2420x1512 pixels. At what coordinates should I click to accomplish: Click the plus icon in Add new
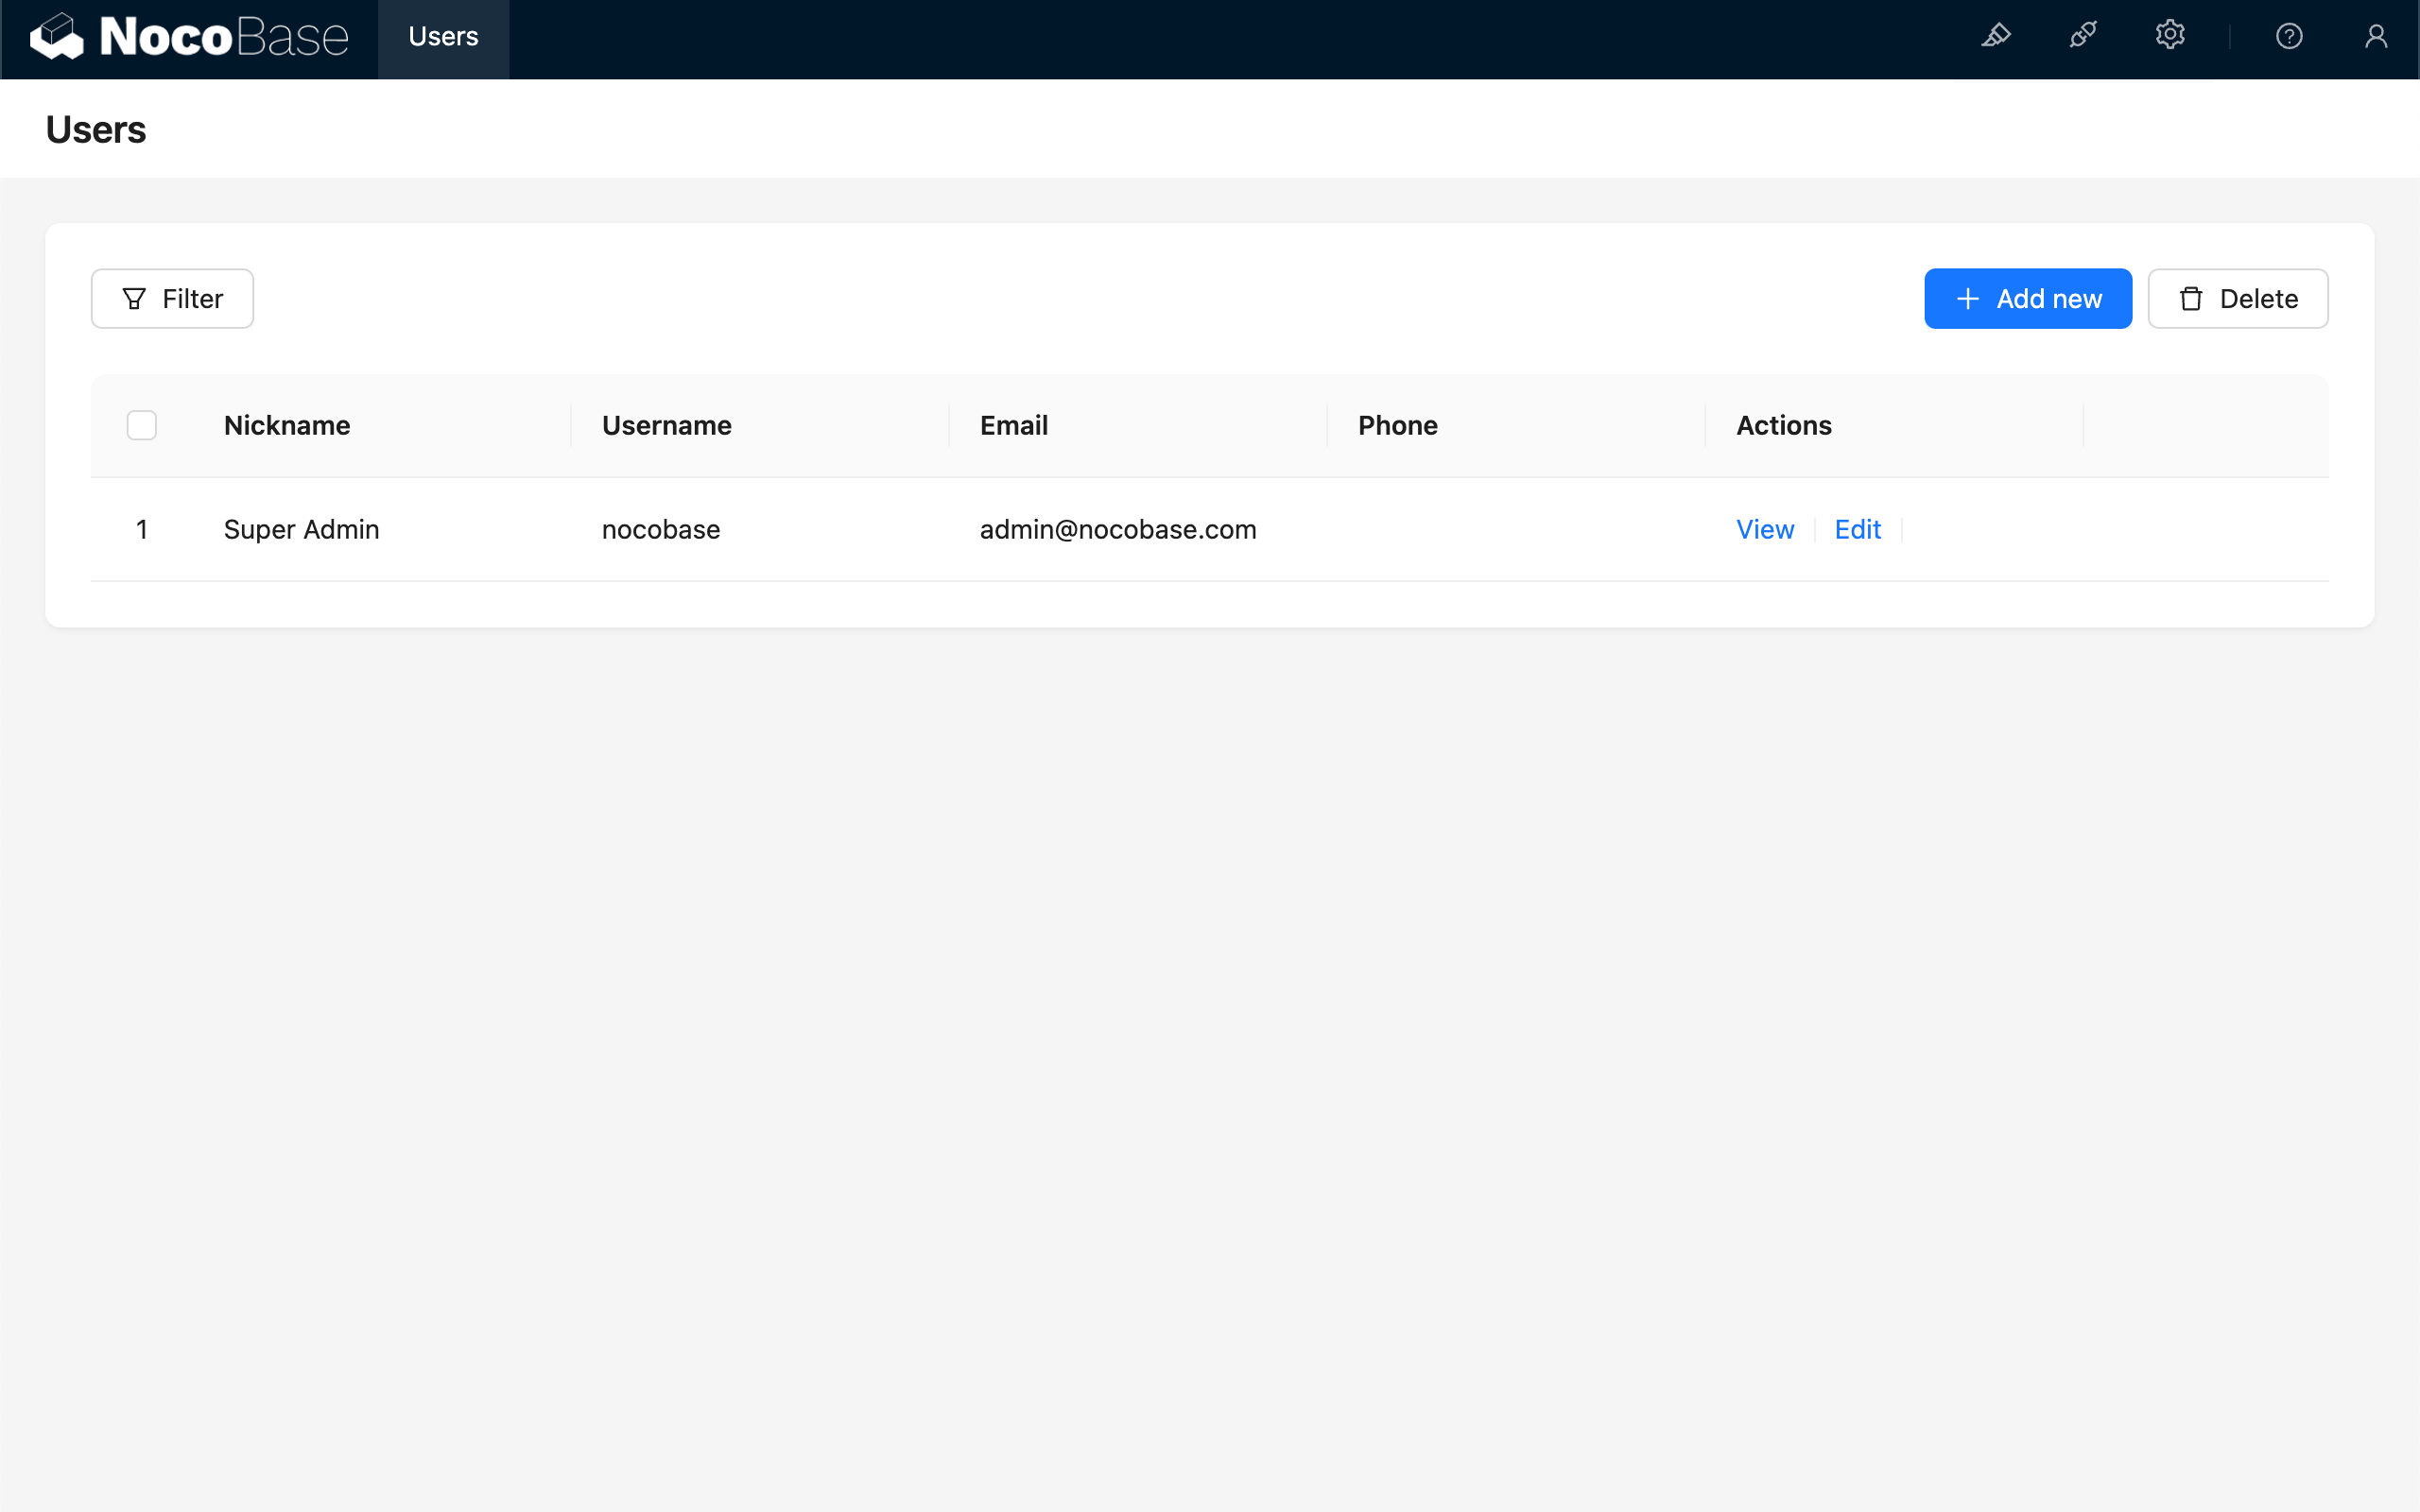tap(1967, 299)
